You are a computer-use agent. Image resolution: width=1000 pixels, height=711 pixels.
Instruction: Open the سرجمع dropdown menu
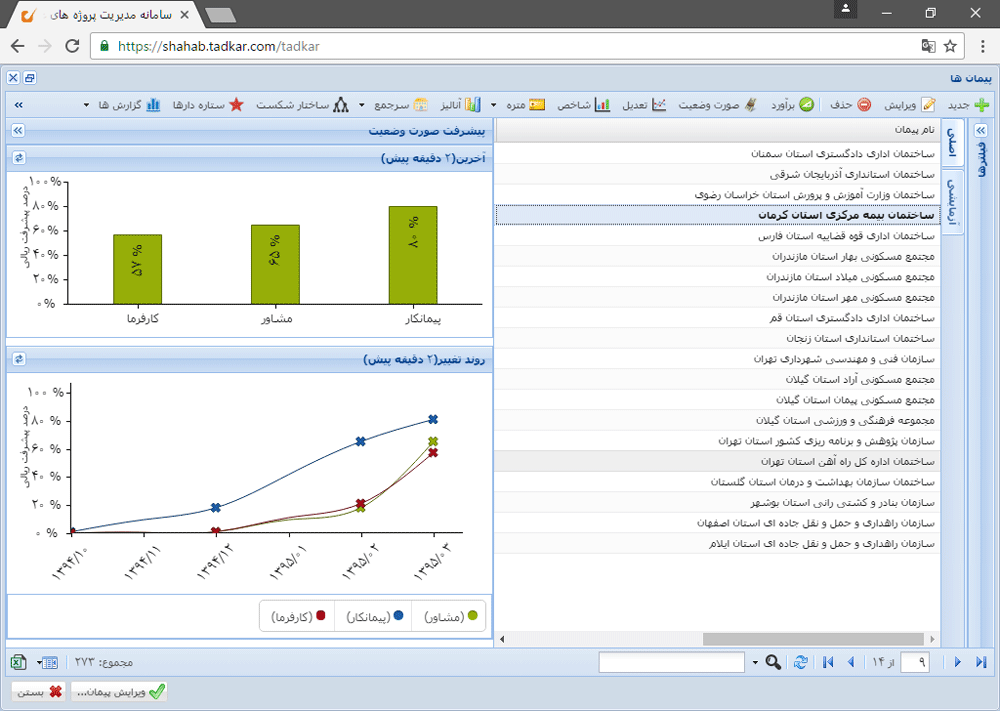(361, 105)
